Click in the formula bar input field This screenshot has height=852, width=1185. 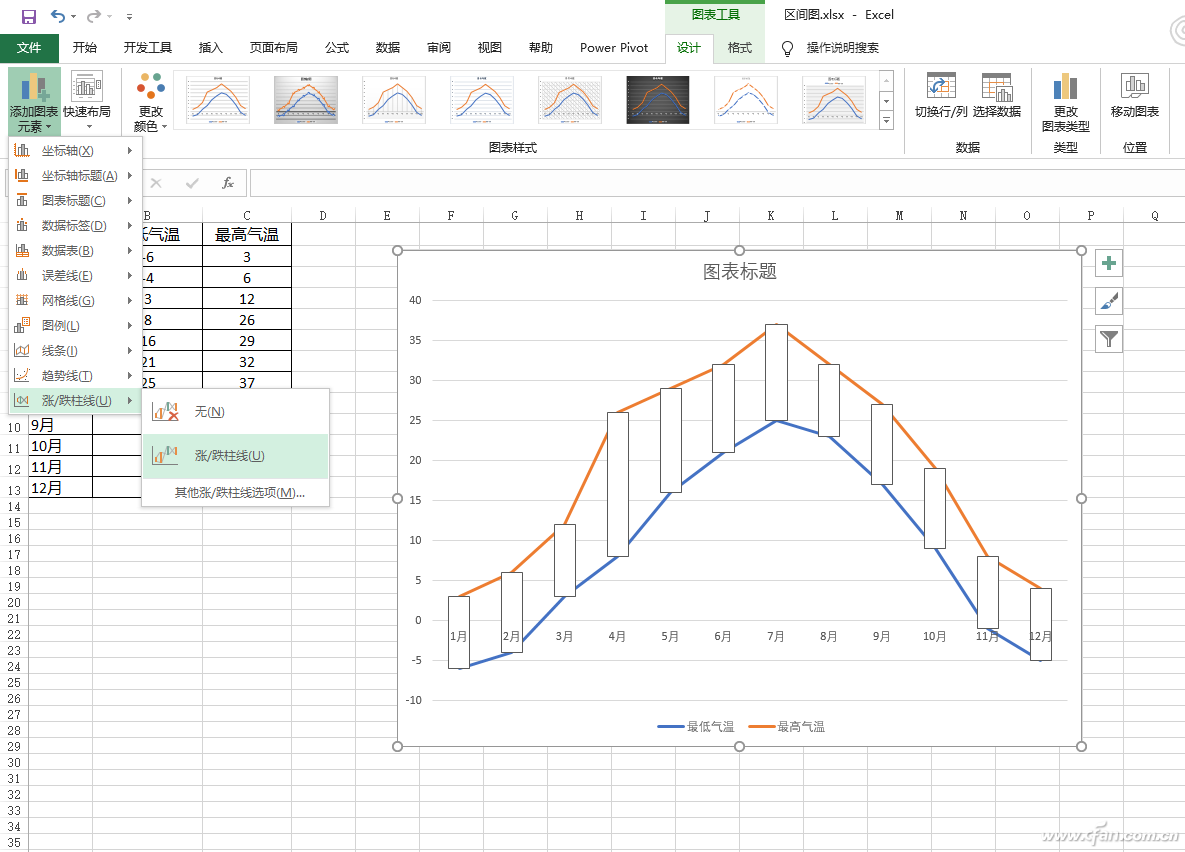click(x=716, y=183)
